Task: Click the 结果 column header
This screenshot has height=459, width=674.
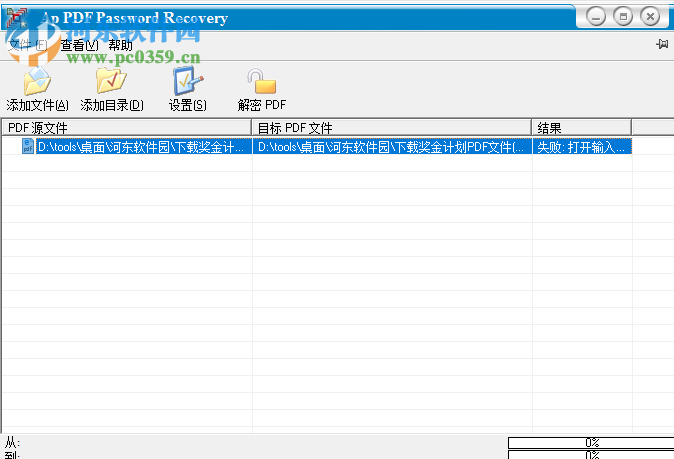Action: pyautogui.click(x=582, y=128)
